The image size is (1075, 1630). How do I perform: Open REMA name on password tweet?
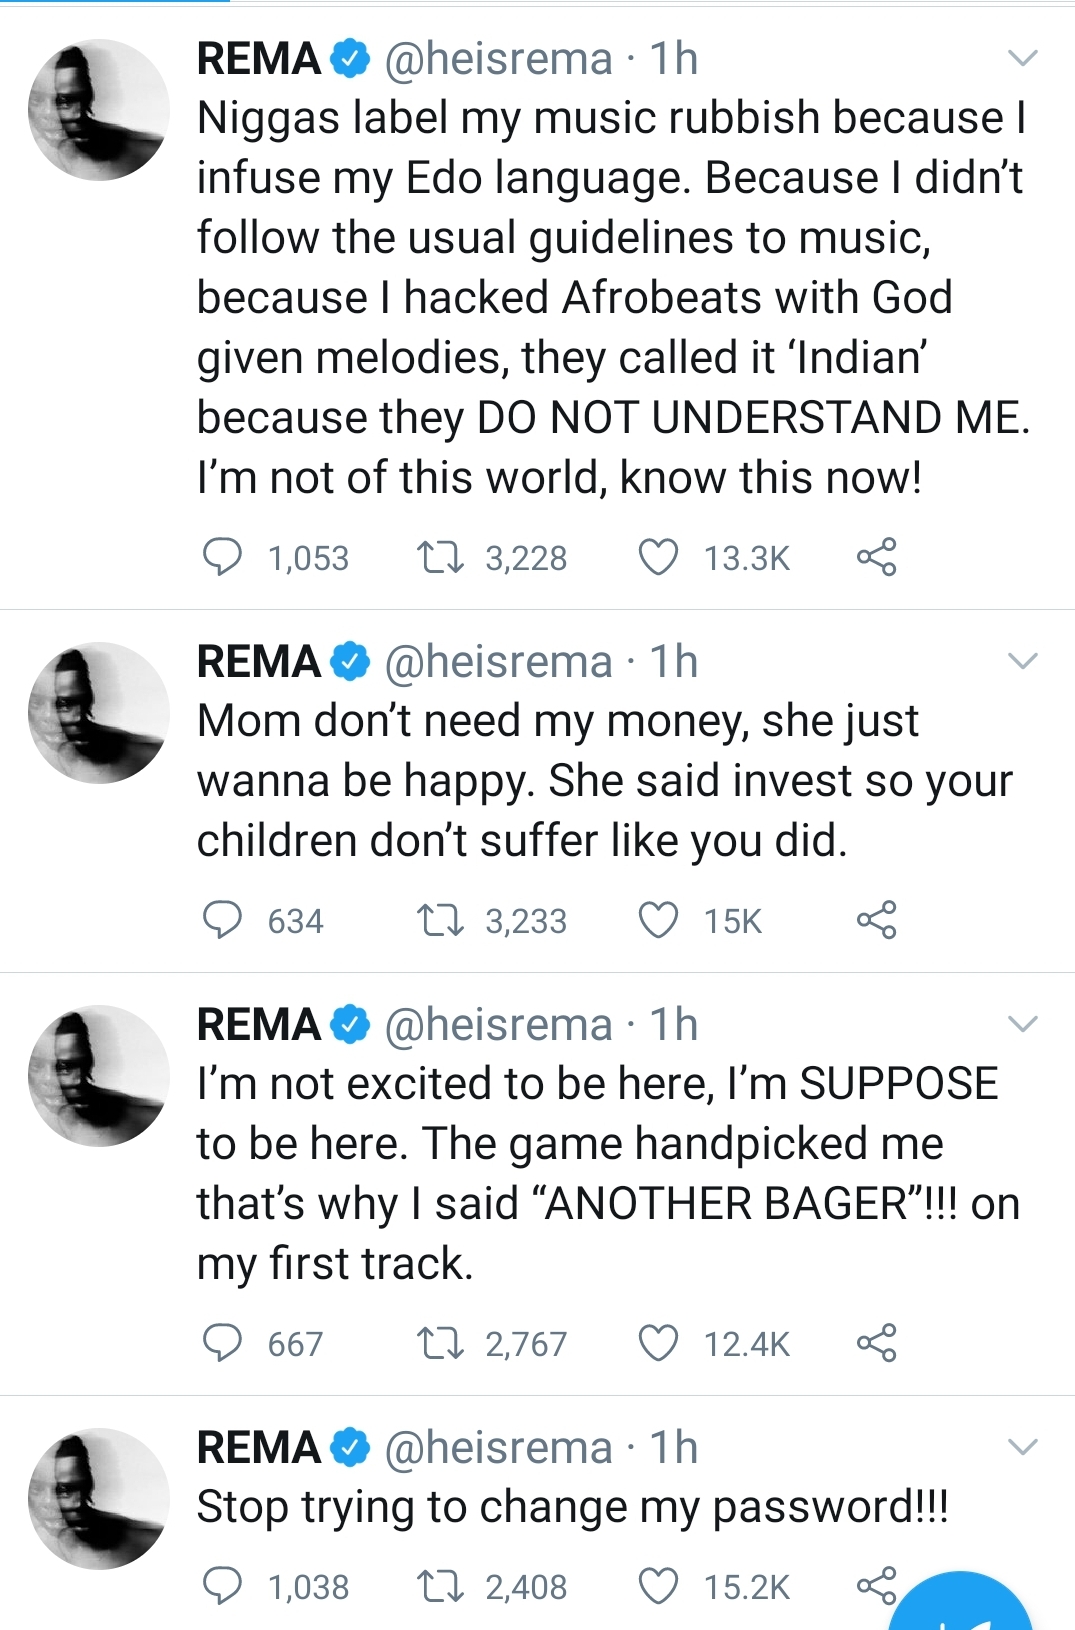click(x=259, y=1447)
